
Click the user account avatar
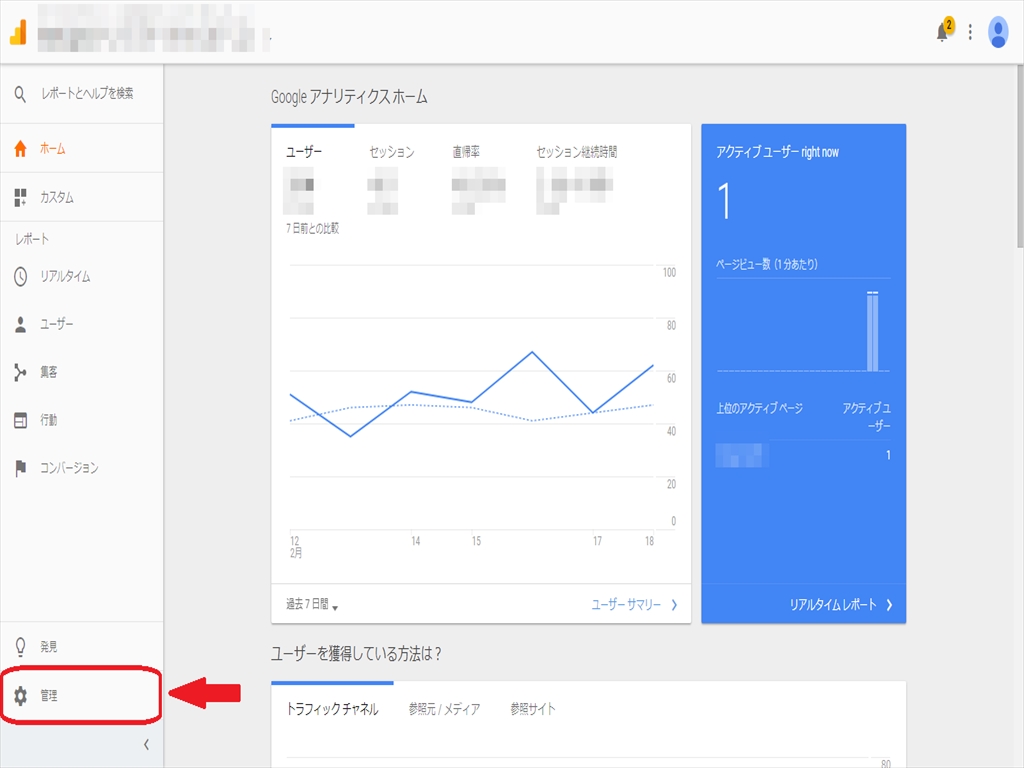(998, 33)
